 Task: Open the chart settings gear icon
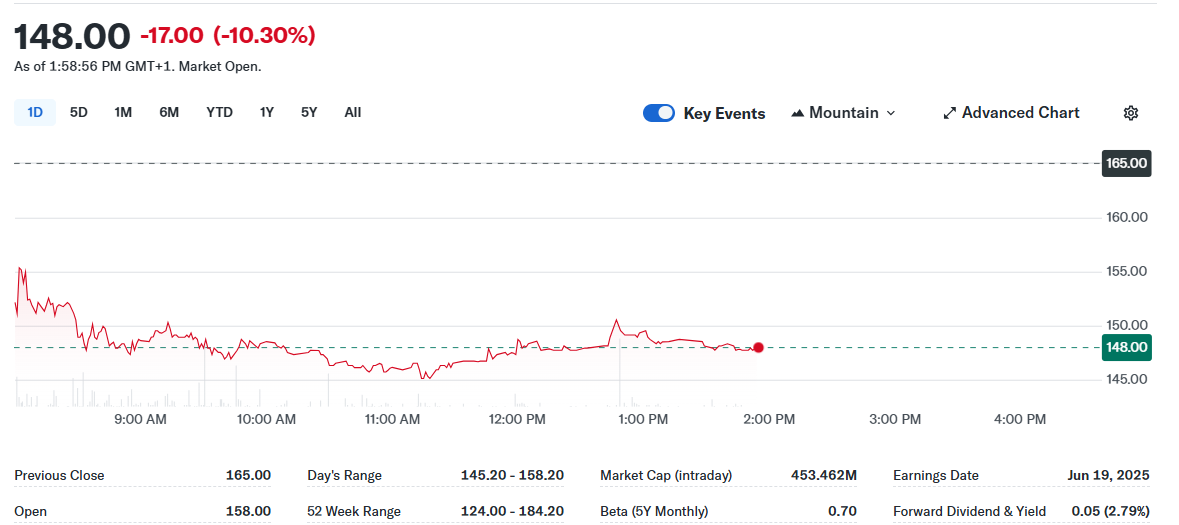(1130, 113)
